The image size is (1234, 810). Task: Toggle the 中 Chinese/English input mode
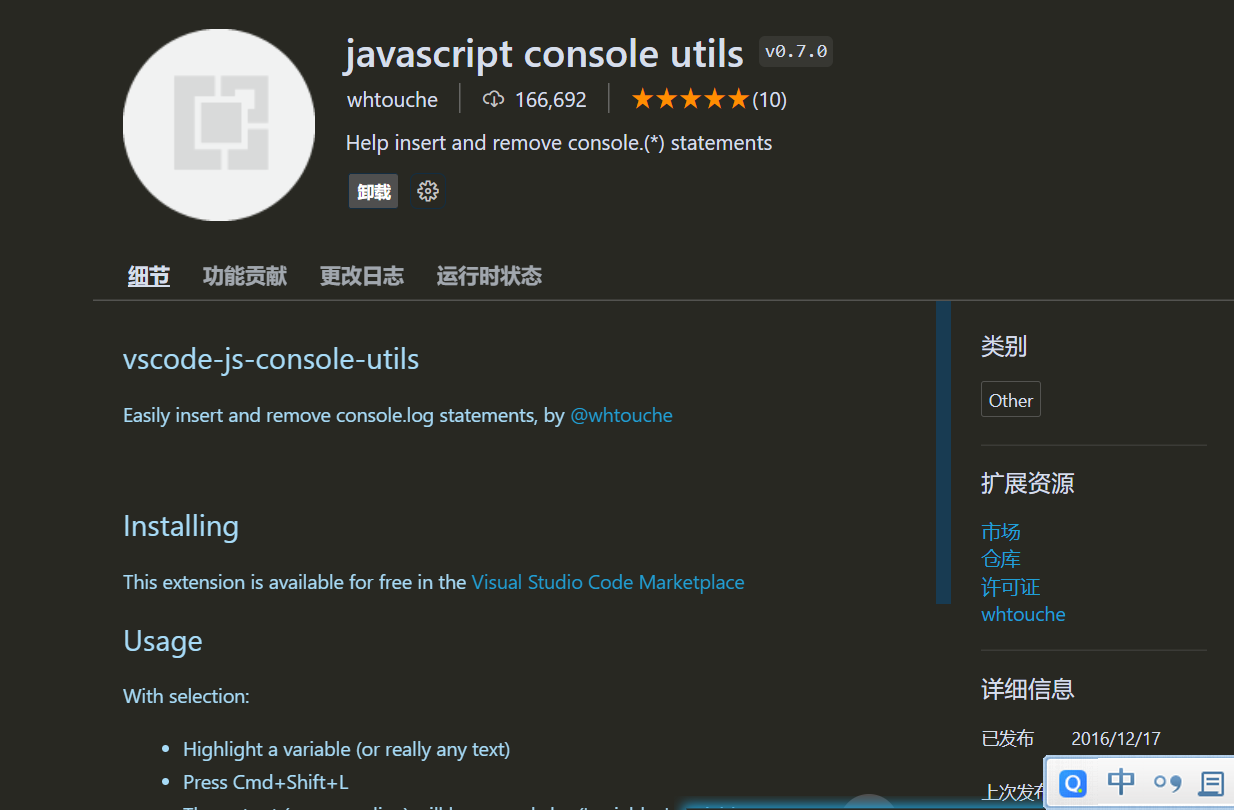click(x=1121, y=782)
